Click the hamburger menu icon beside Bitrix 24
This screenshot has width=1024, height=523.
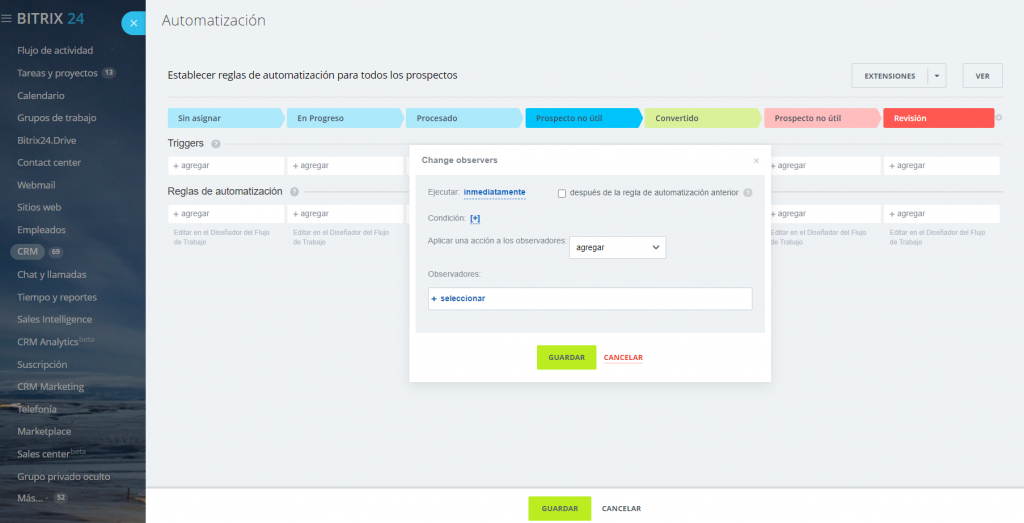click(8, 18)
